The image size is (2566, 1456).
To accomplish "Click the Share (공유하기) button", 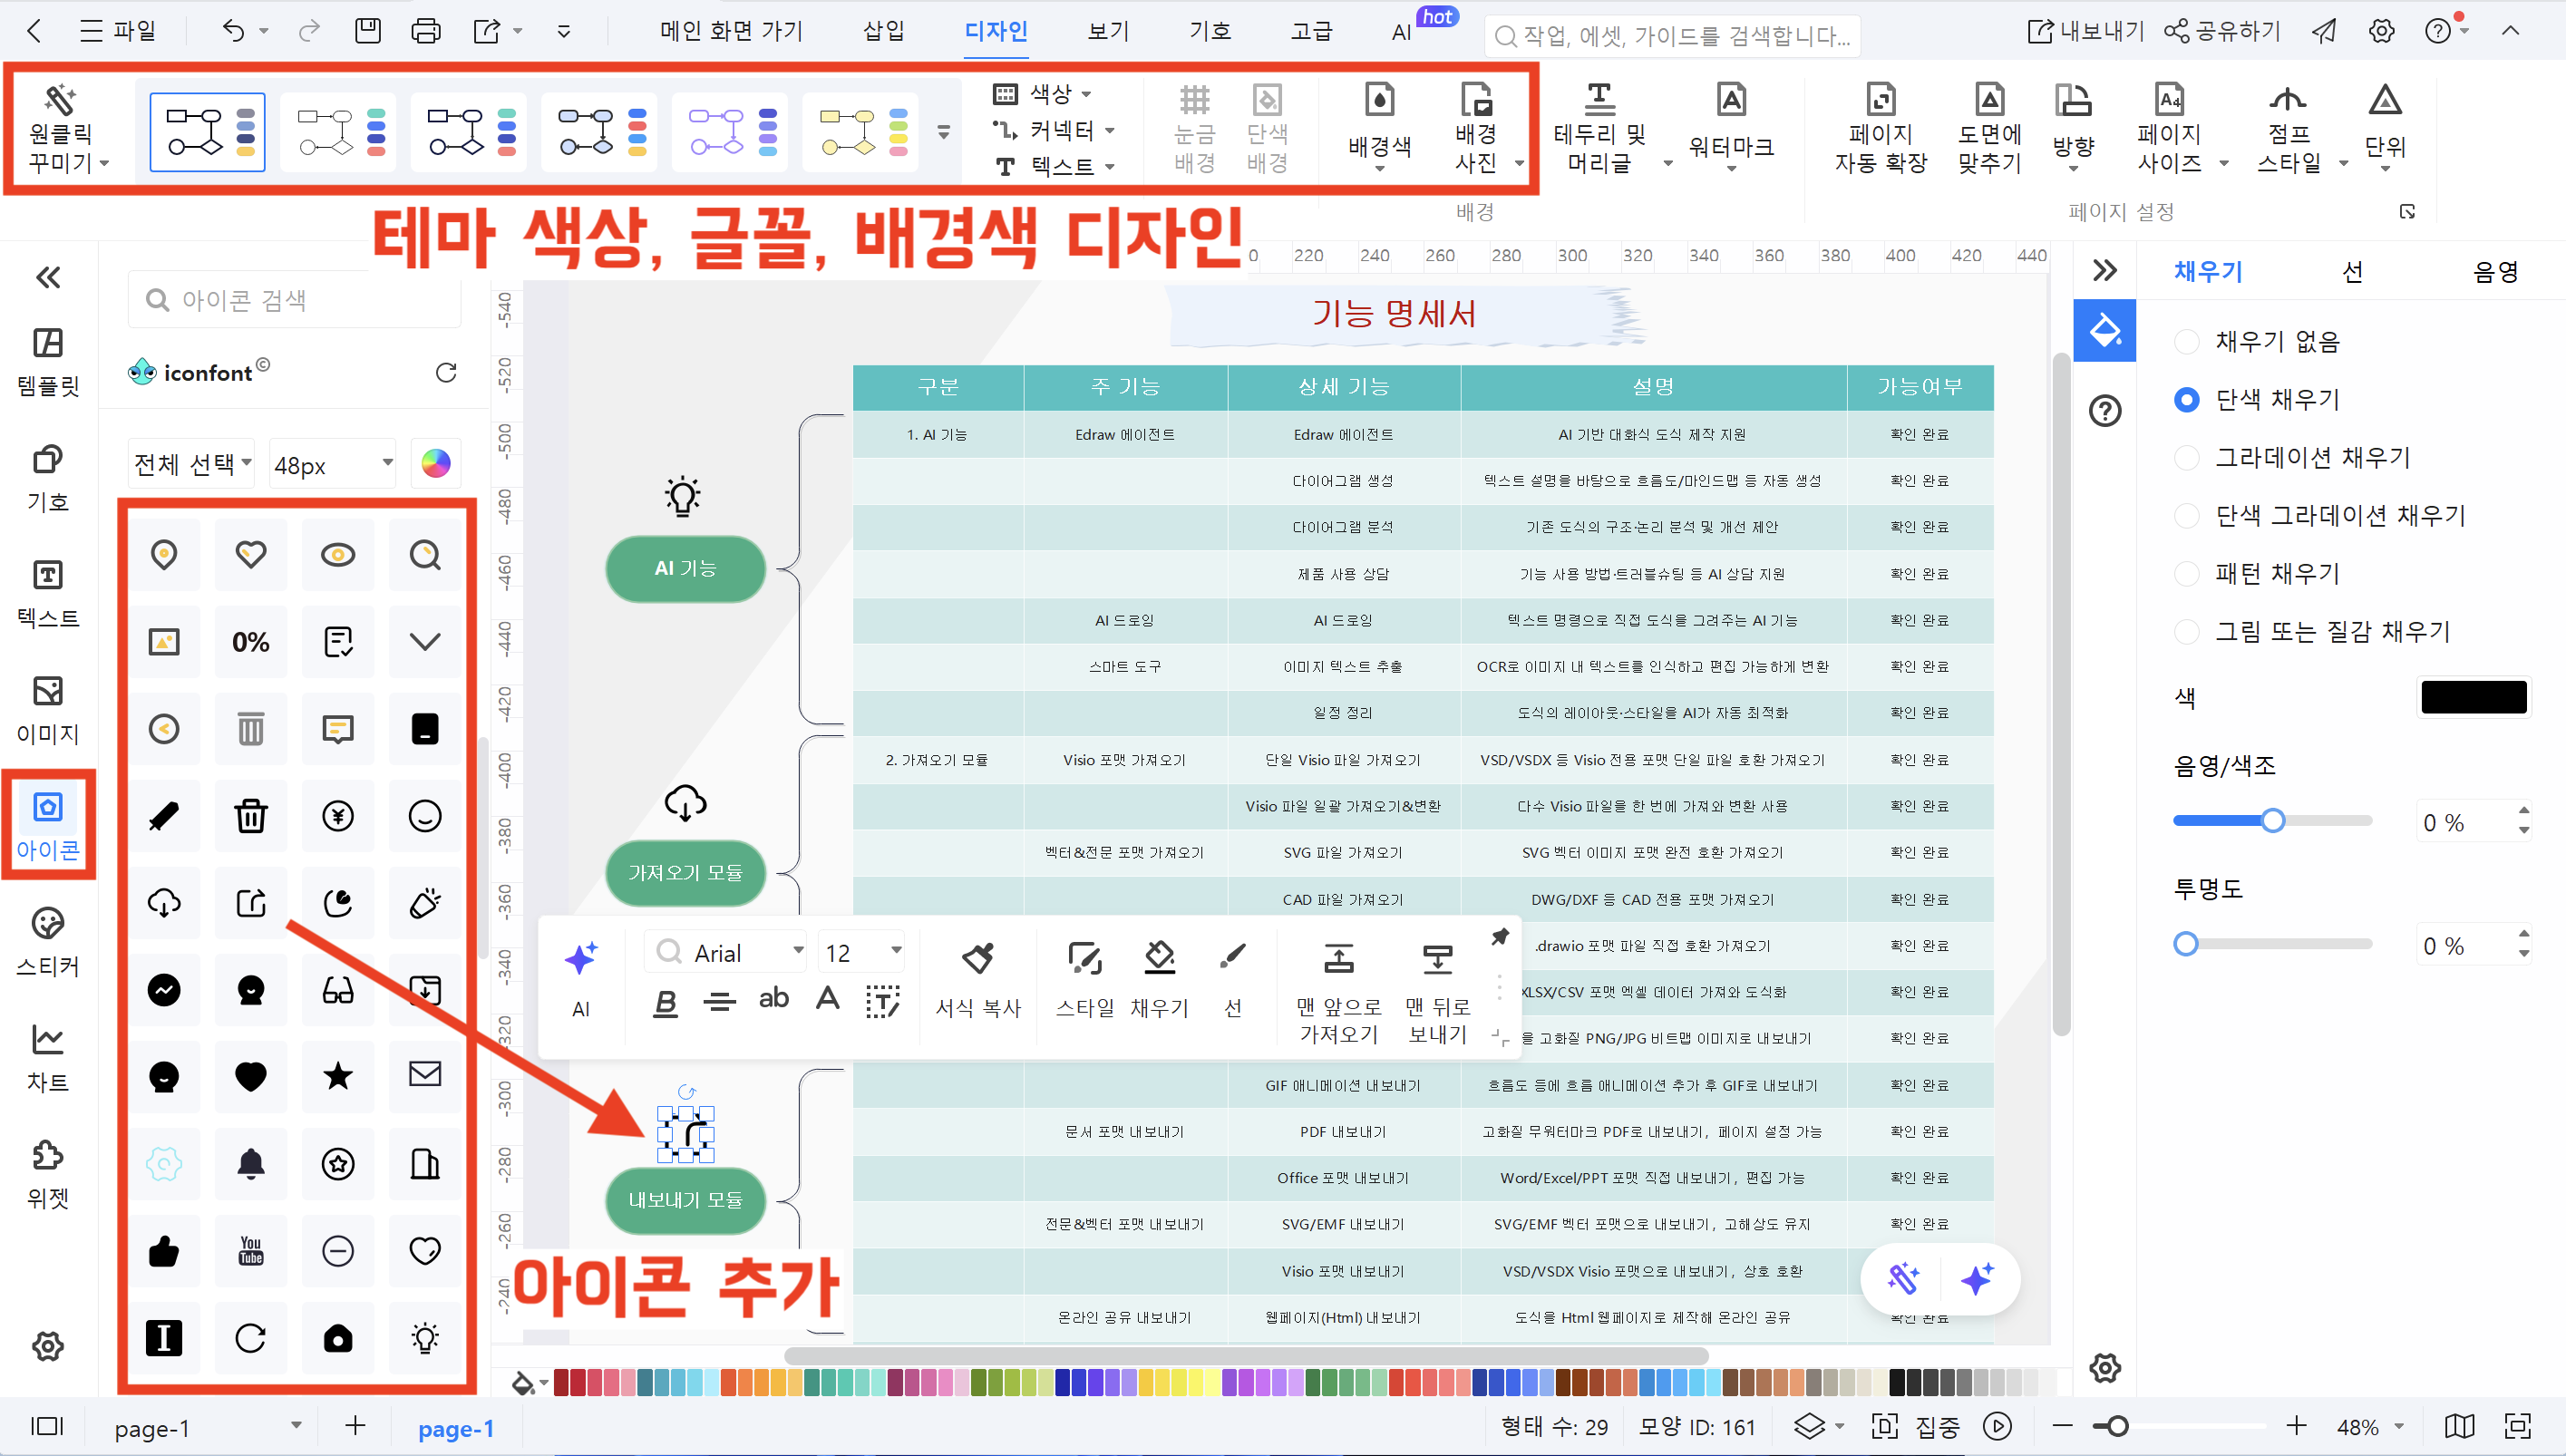I will [2222, 31].
